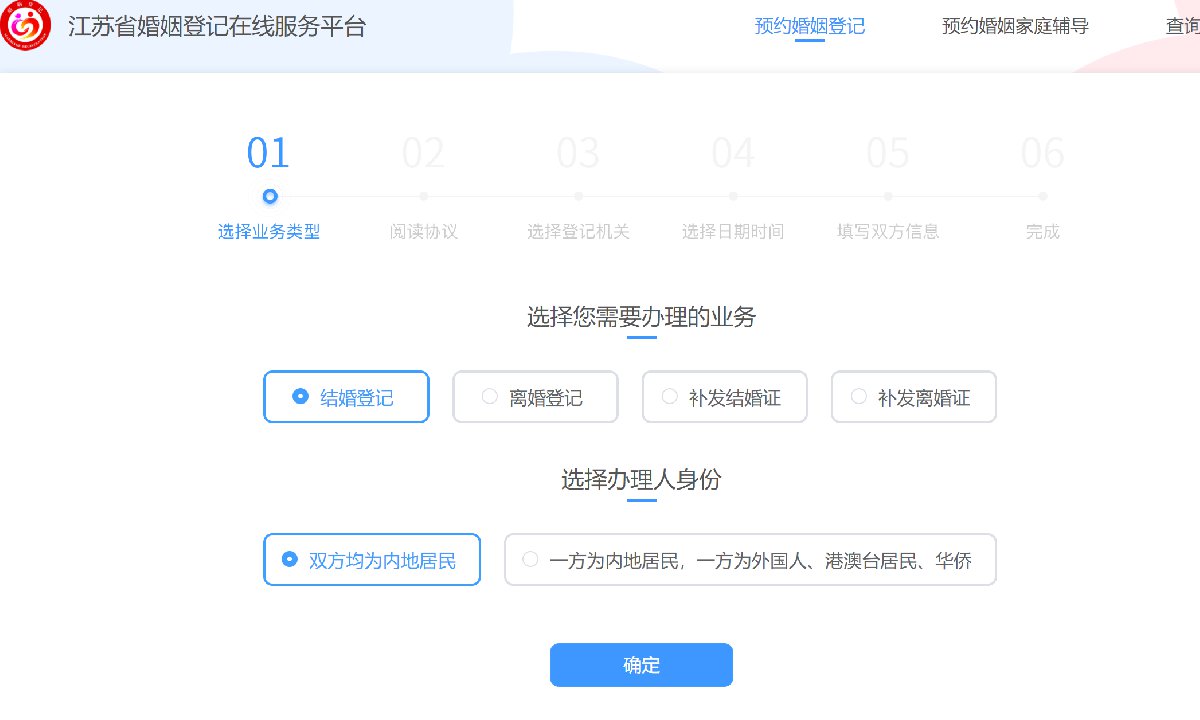Click the faded 04 step number

click(x=733, y=154)
